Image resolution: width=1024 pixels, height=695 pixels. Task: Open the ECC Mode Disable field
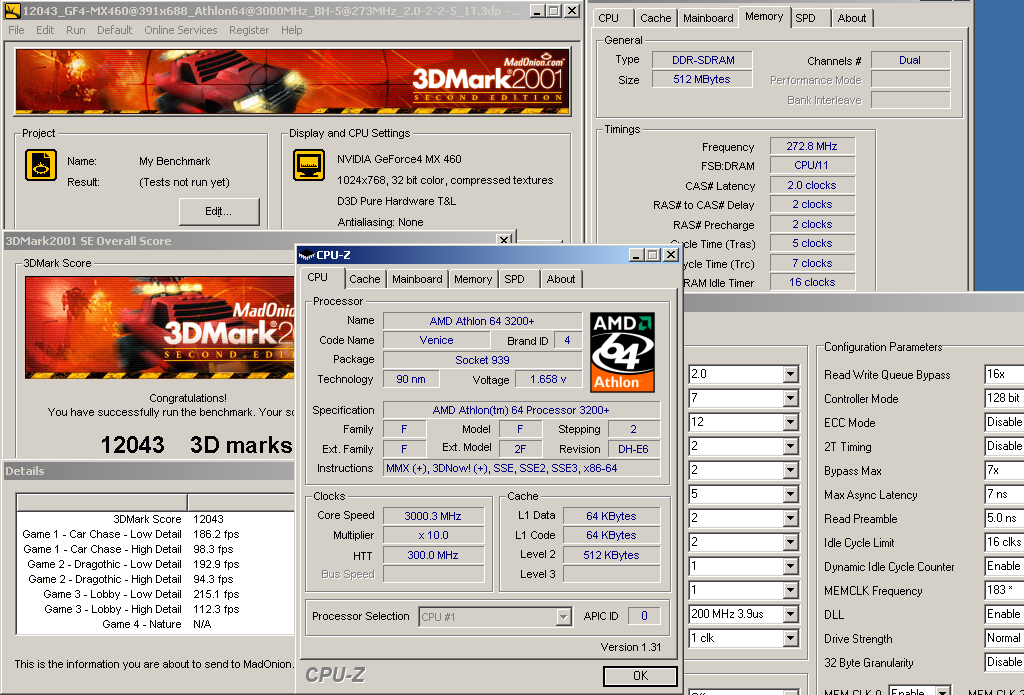click(1004, 422)
